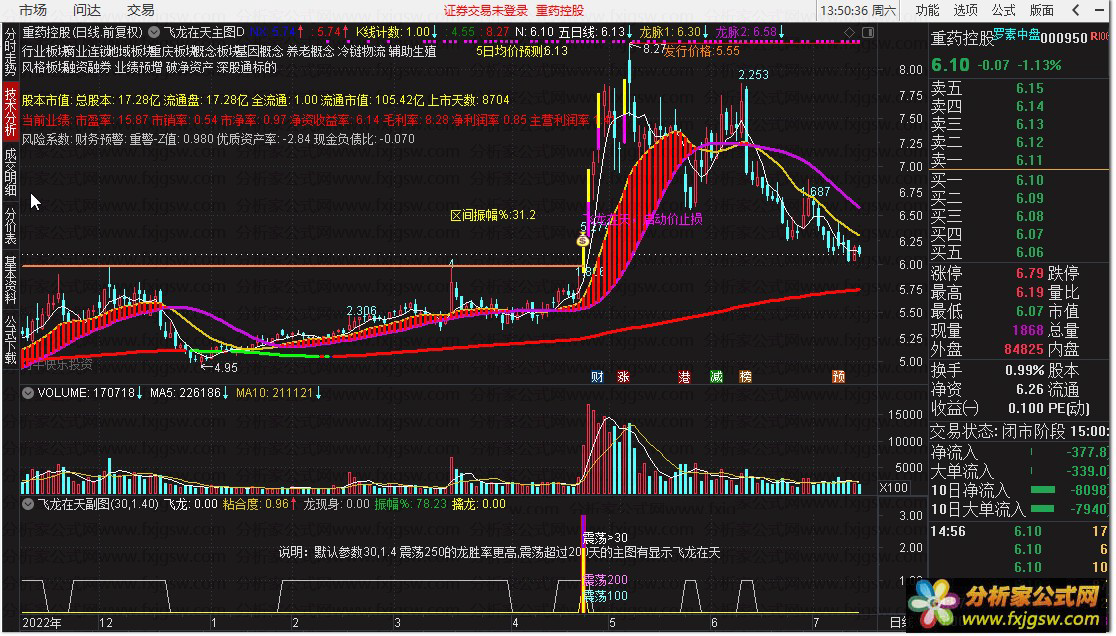The image size is (1116, 636).
Task: Click the 冷链物流 concept tag
Action: tap(361, 51)
